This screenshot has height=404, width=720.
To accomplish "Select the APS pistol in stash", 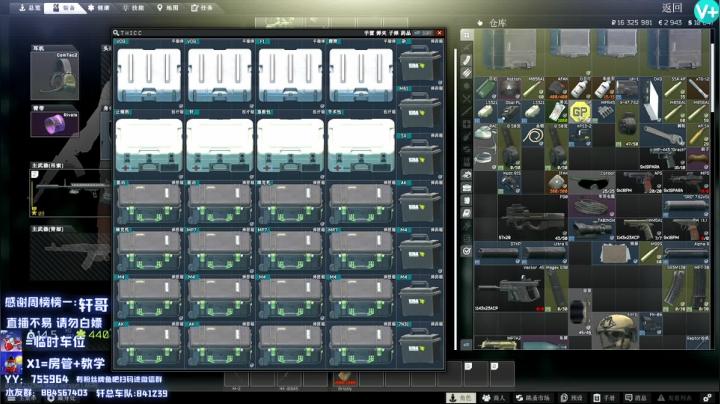I will point(639,182).
